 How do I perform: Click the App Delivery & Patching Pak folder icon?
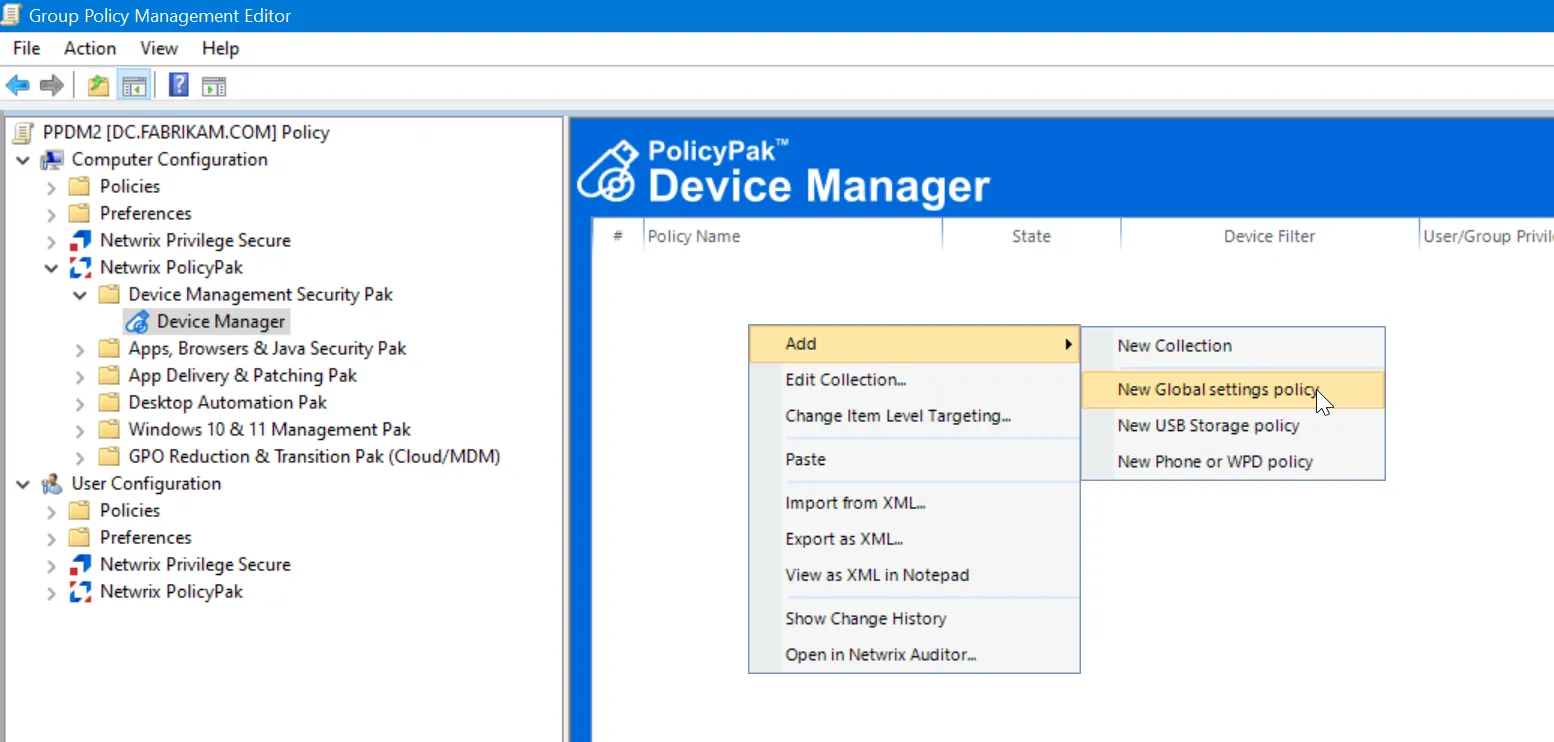tap(109, 376)
